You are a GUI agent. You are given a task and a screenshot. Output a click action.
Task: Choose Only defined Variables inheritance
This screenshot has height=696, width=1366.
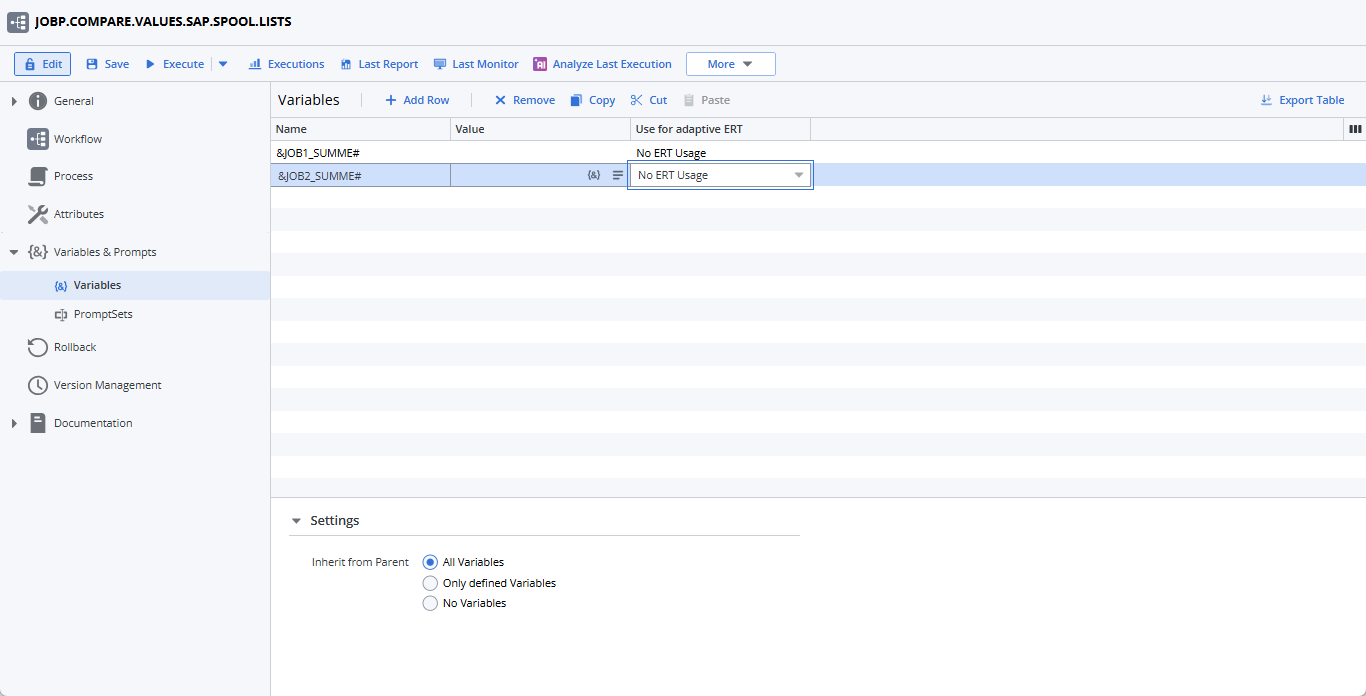pyautogui.click(x=430, y=582)
